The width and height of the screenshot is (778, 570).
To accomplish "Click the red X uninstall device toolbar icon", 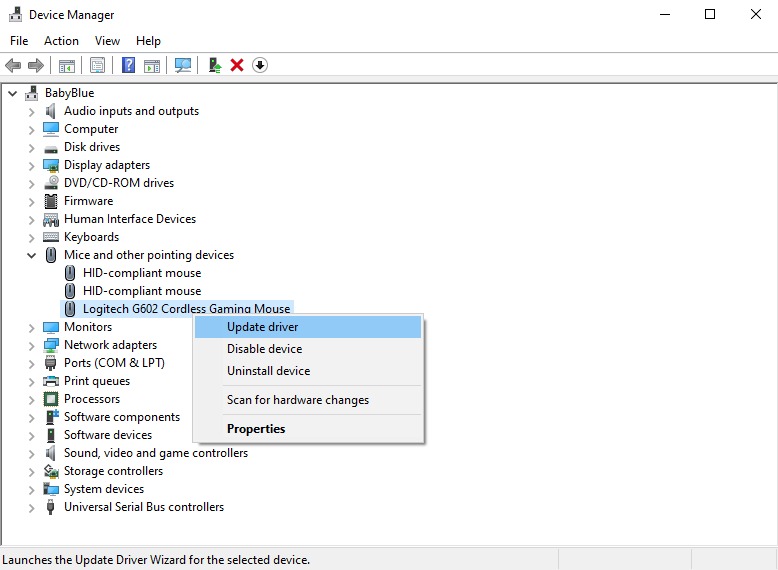I will click(237, 65).
